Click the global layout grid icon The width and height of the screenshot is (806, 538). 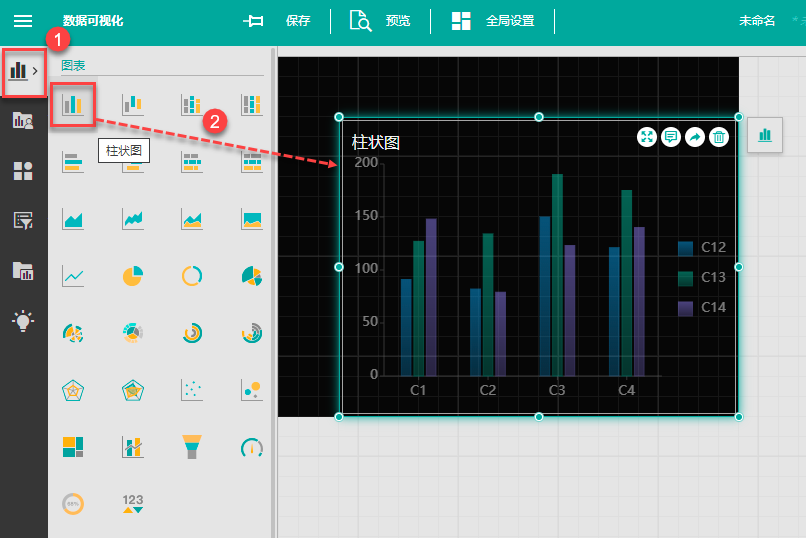pyautogui.click(x=461, y=21)
